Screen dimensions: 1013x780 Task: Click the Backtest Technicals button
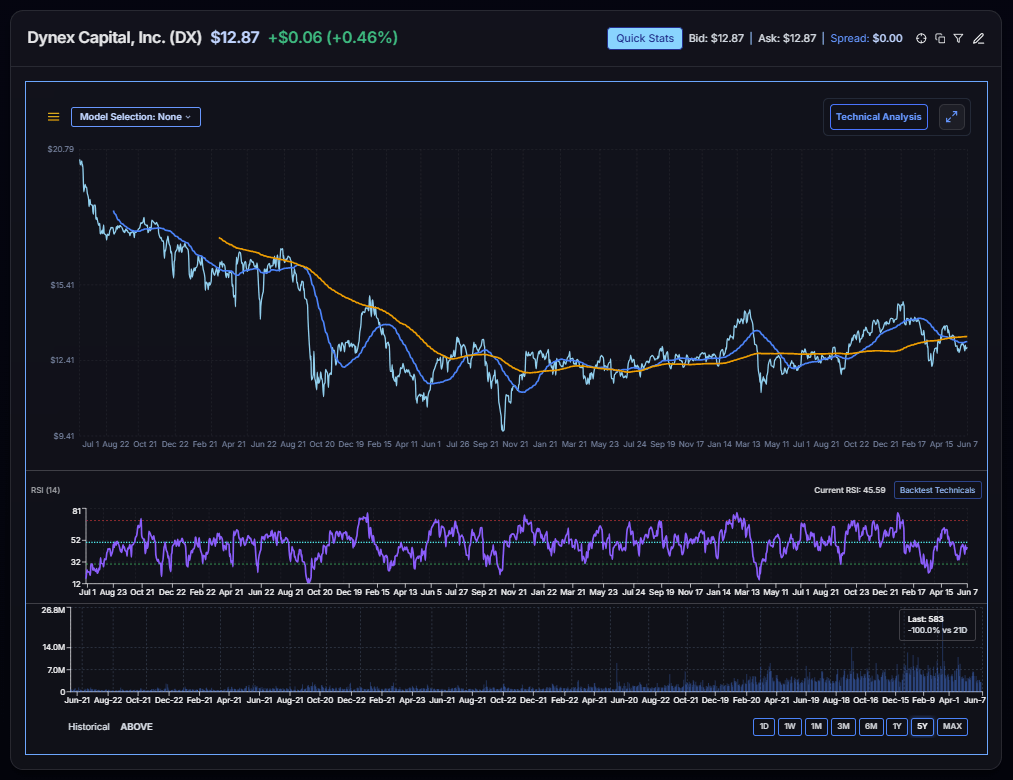pyautogui.click(x=937, y=490)
